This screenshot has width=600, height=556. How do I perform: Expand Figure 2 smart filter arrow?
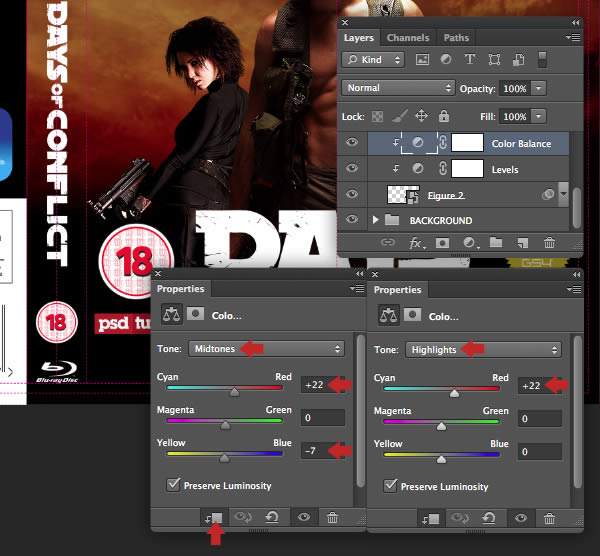[x=563, y=194]
